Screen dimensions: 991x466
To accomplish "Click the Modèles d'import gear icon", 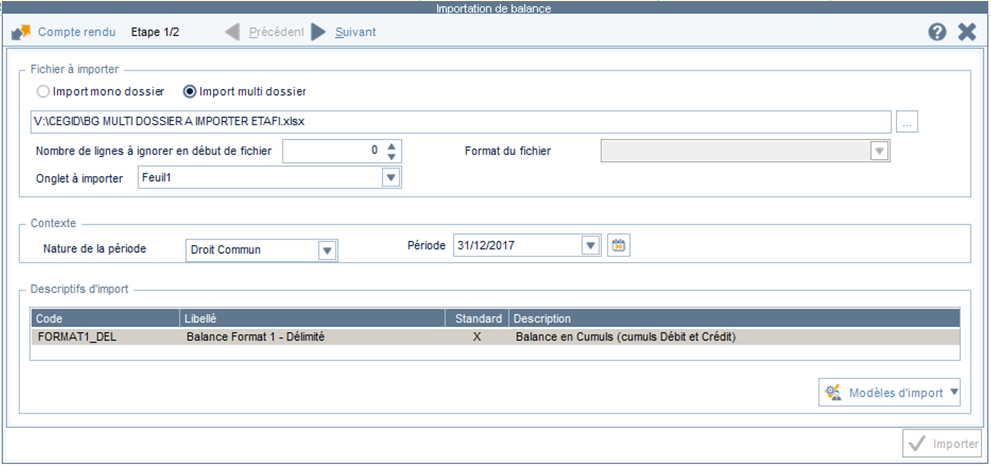I will pyautogui.click(x=832, y=393).
